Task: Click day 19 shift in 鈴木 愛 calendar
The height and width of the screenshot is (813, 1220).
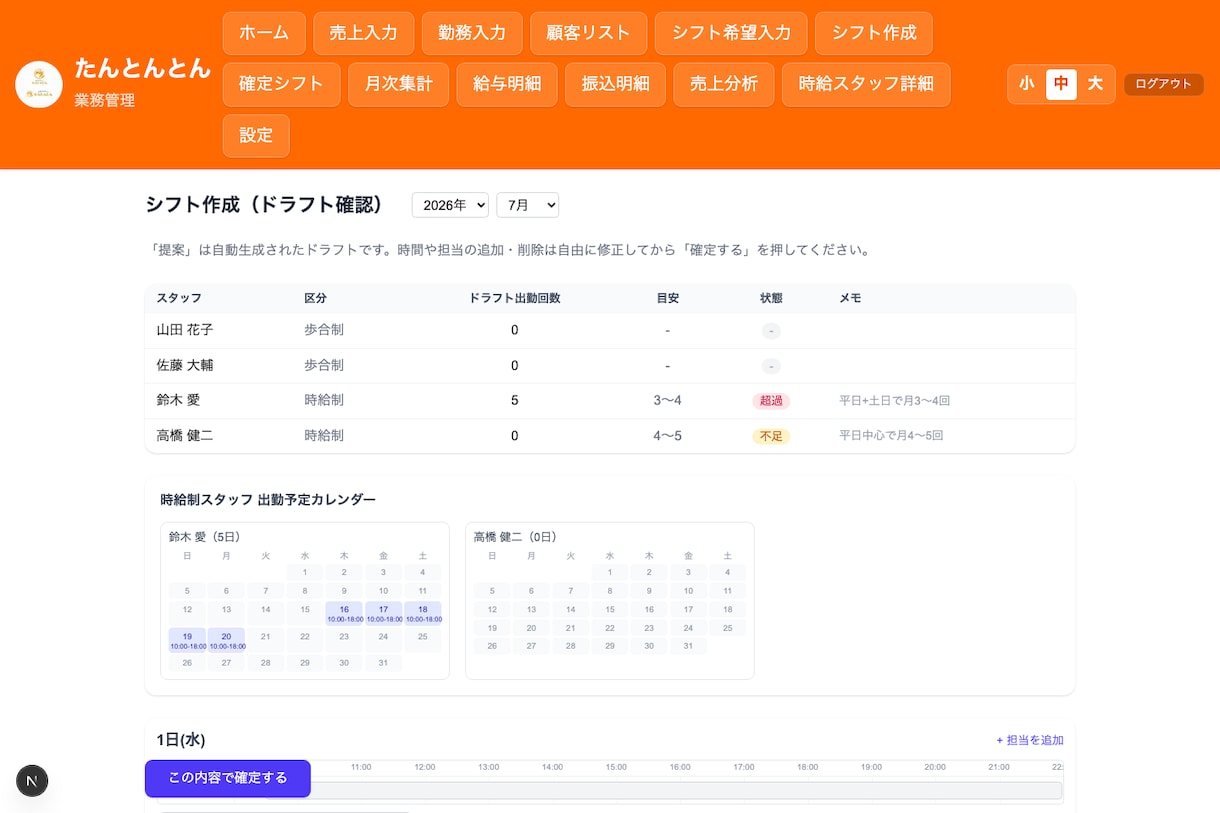Action: (x=187, y=640)
